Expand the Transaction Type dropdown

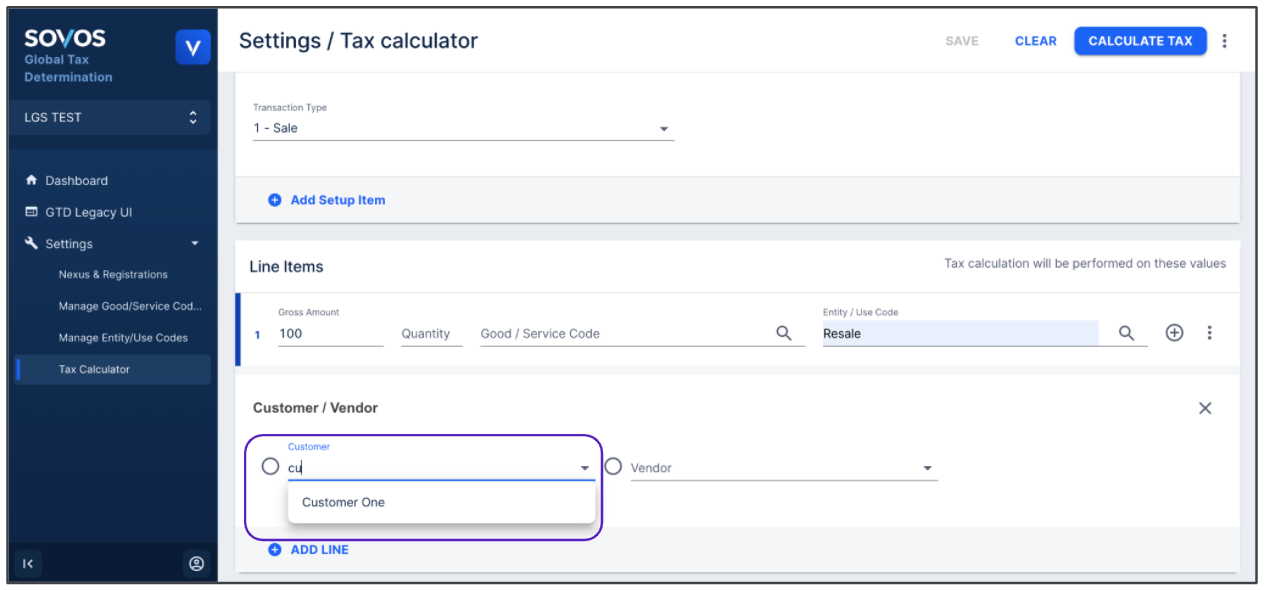(663, 129)
